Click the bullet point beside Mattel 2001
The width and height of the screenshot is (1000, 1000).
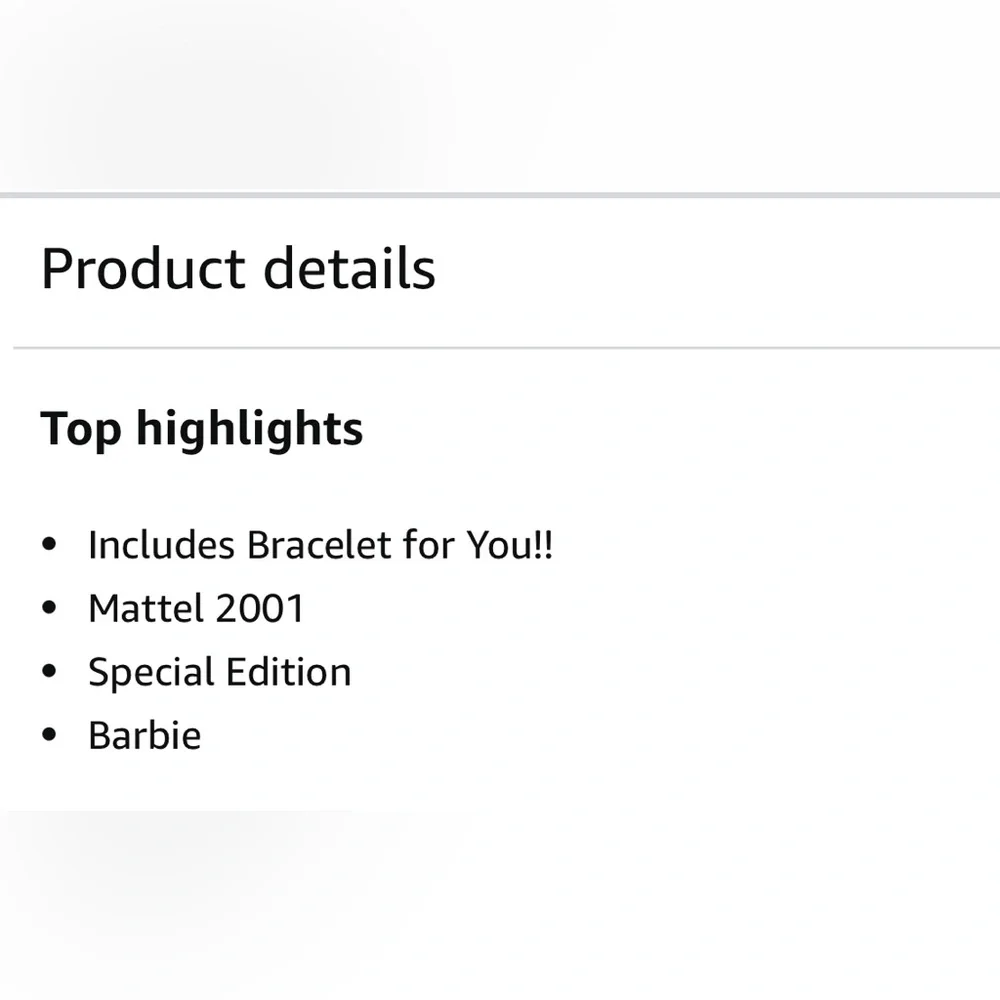50,609
